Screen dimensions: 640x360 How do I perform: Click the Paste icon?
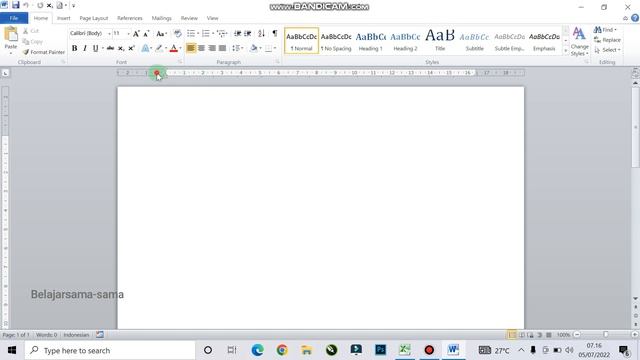click(11, 34)
